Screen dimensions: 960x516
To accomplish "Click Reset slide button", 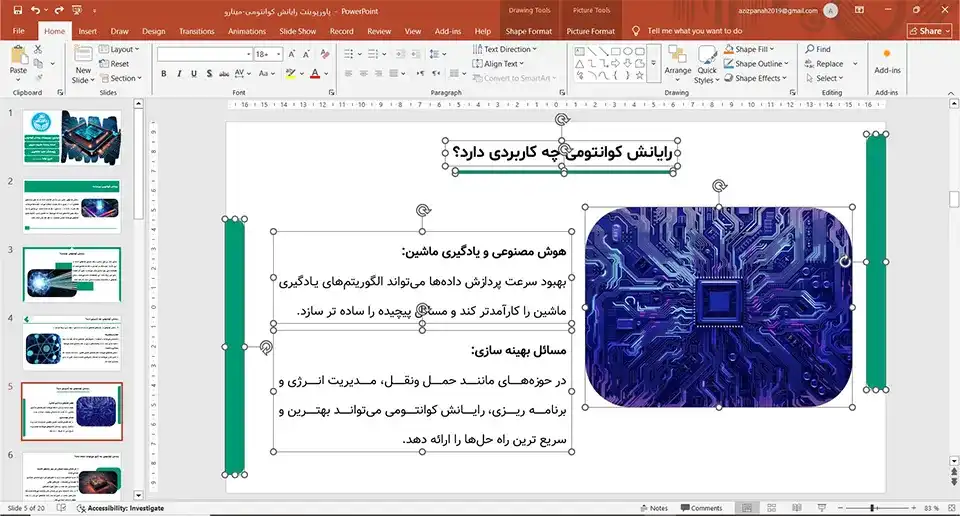I will 114,64.
